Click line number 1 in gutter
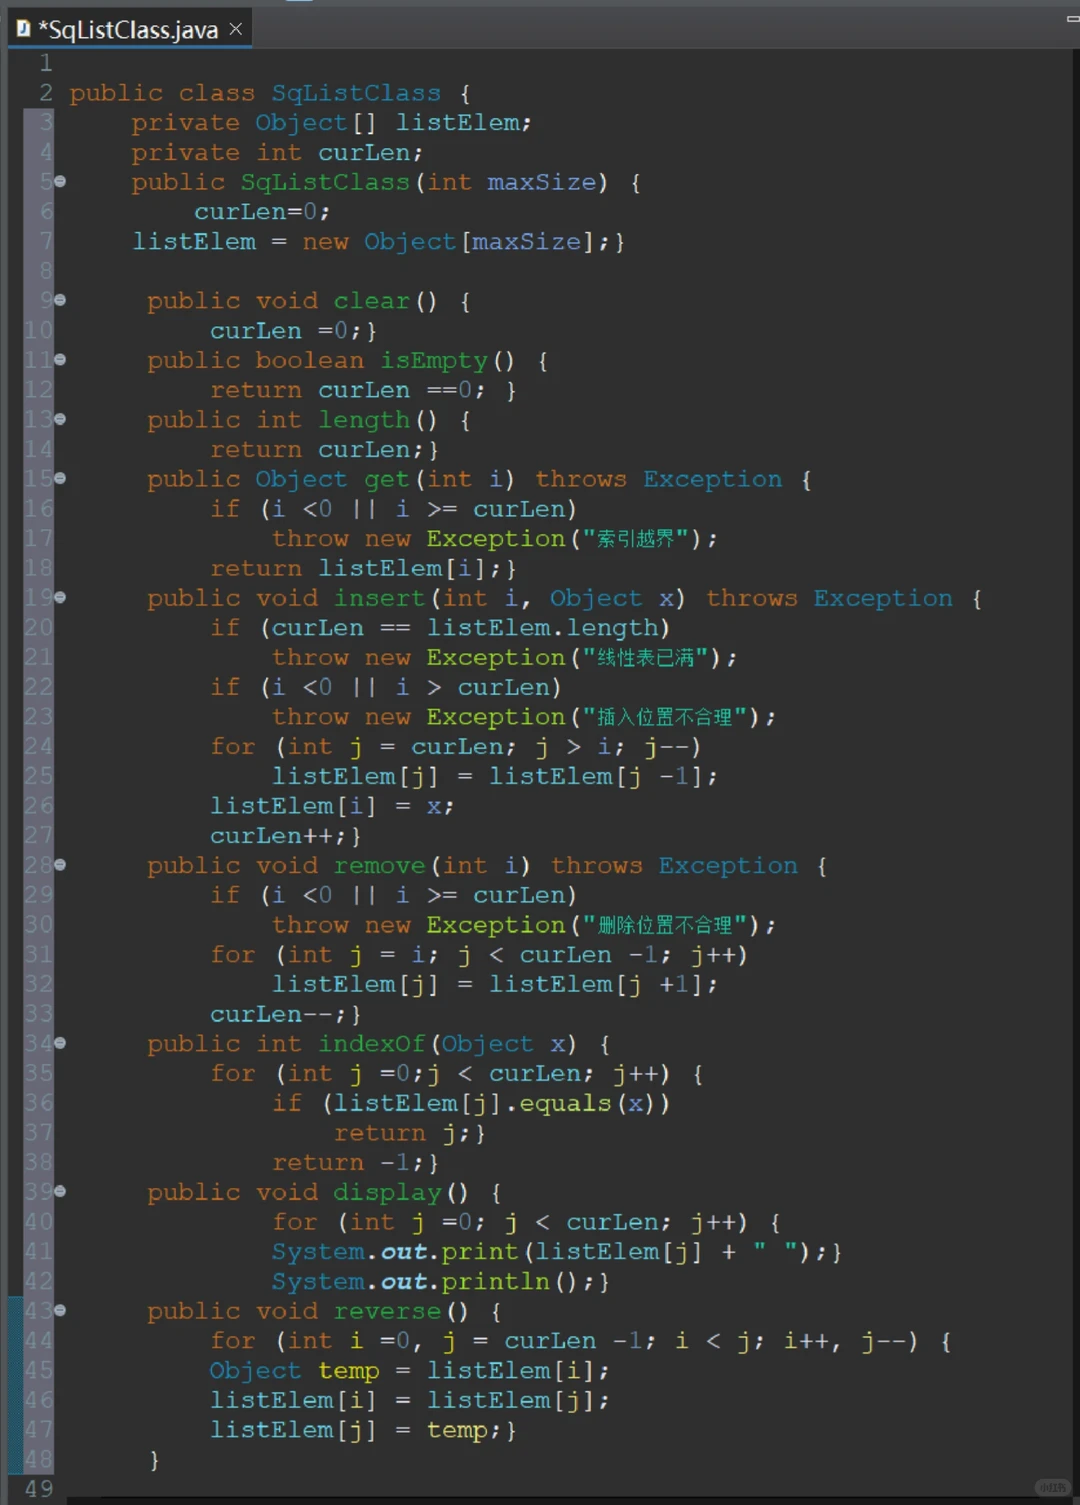Screen dimensions: 1080x1505 [45, 63]
